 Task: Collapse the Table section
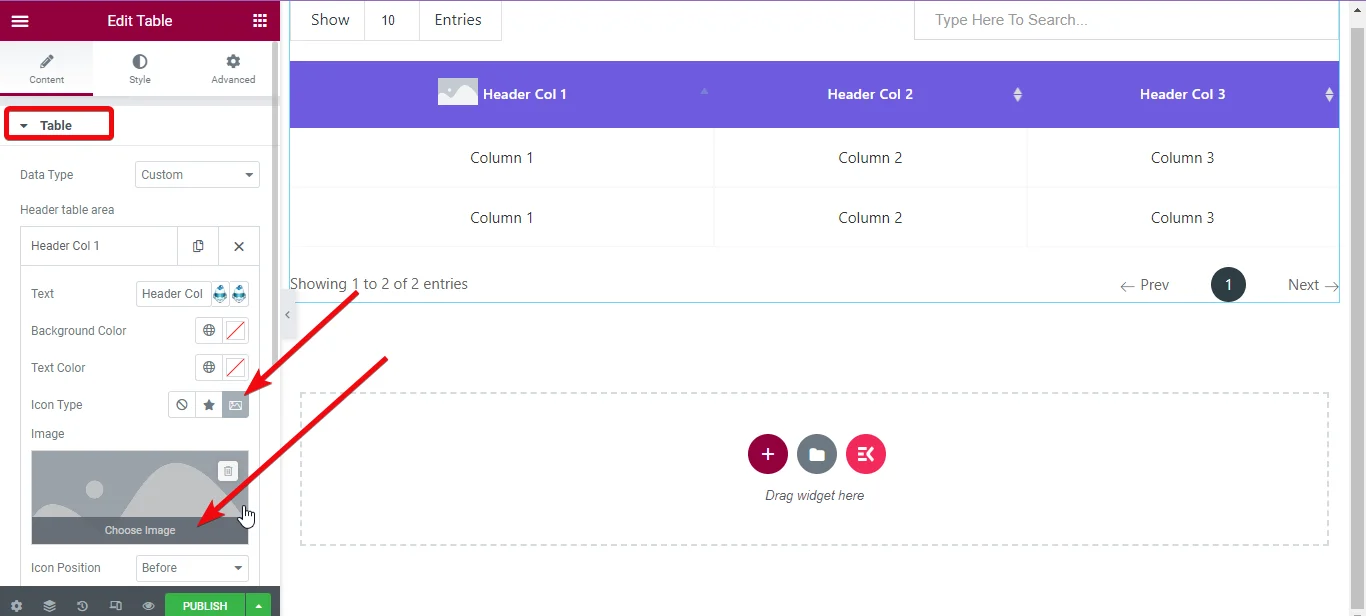click(58, 126)
